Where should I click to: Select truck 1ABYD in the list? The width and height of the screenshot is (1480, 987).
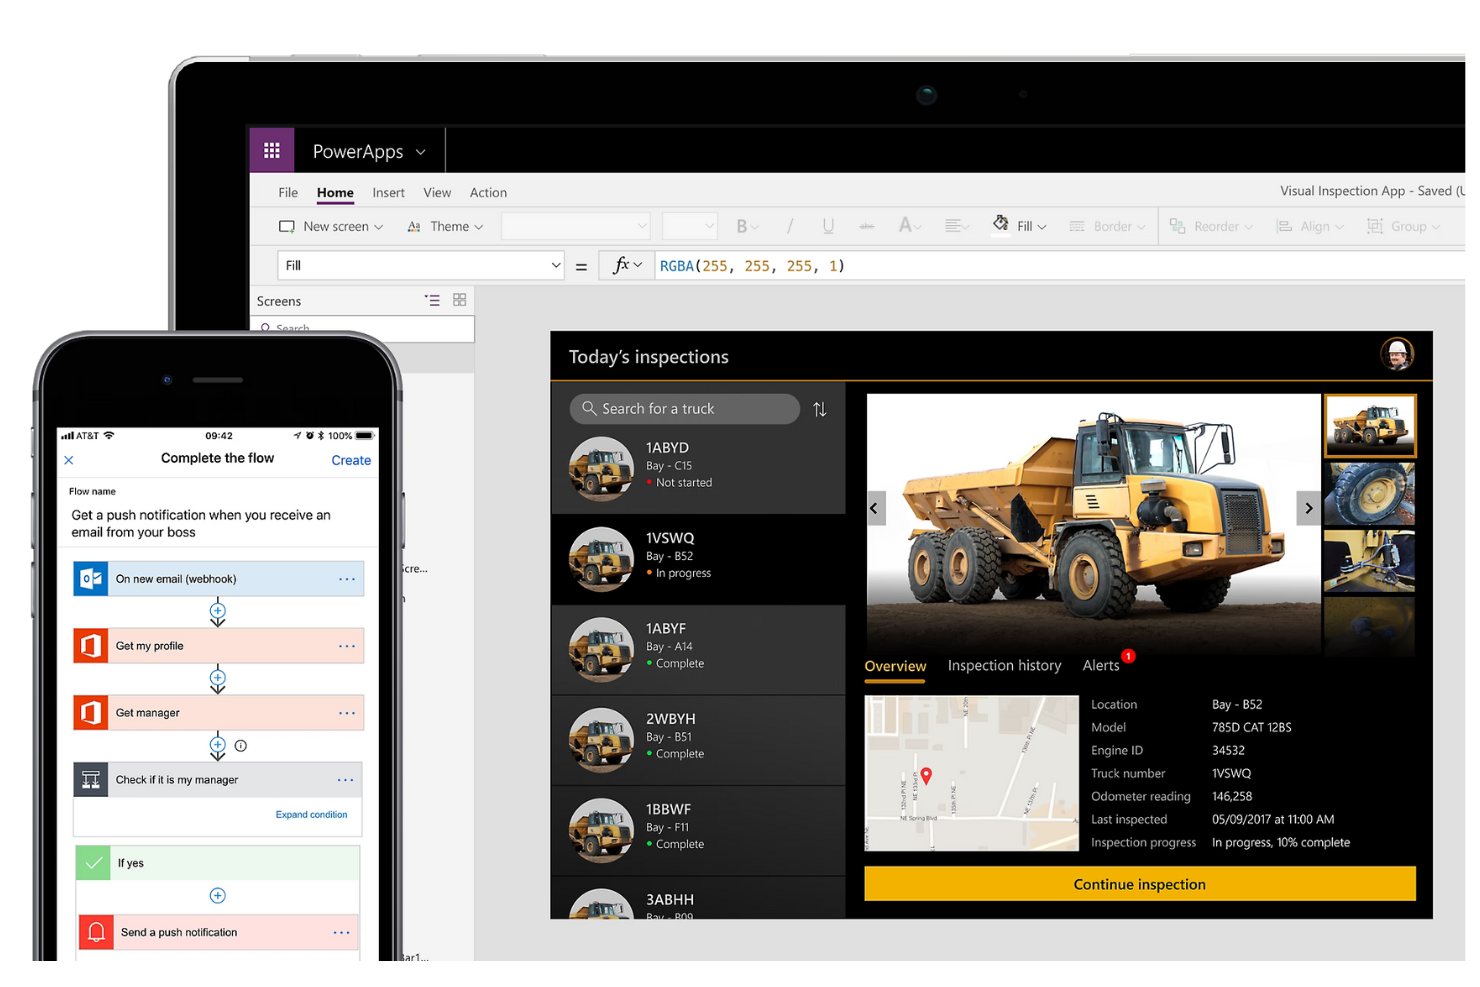tap(698, 468)
